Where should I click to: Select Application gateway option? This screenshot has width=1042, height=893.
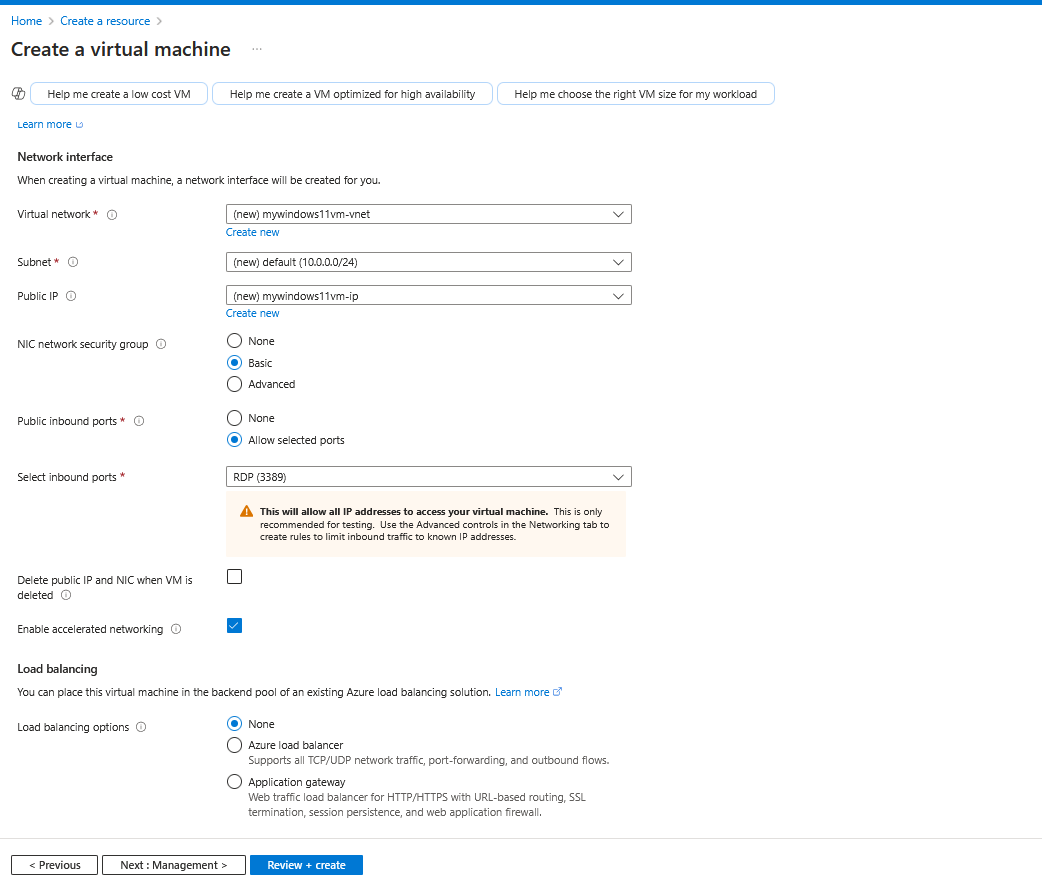(235, 781)
